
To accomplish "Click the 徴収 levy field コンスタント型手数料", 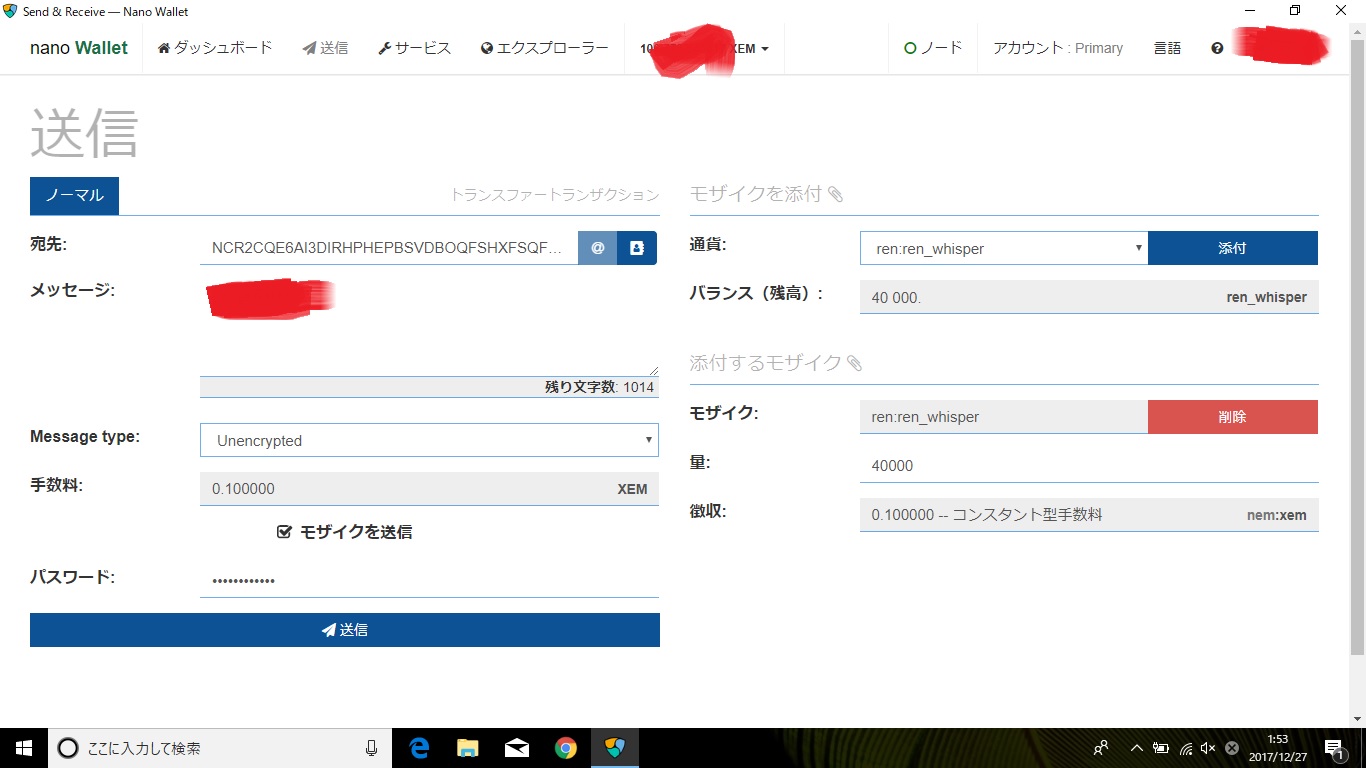I will click(x=1089, y=515).
